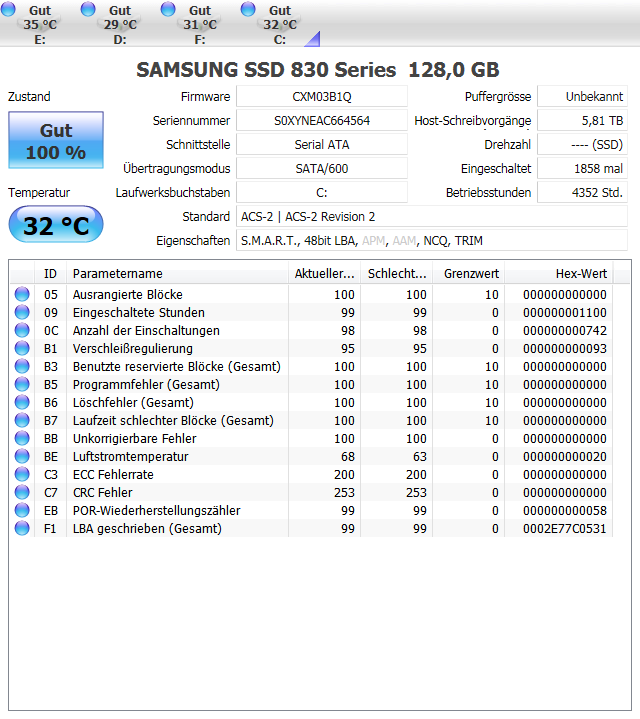Select the C: drive at 32 °C
This screenshot has width=640, height=719.
(x=271, y=24)
